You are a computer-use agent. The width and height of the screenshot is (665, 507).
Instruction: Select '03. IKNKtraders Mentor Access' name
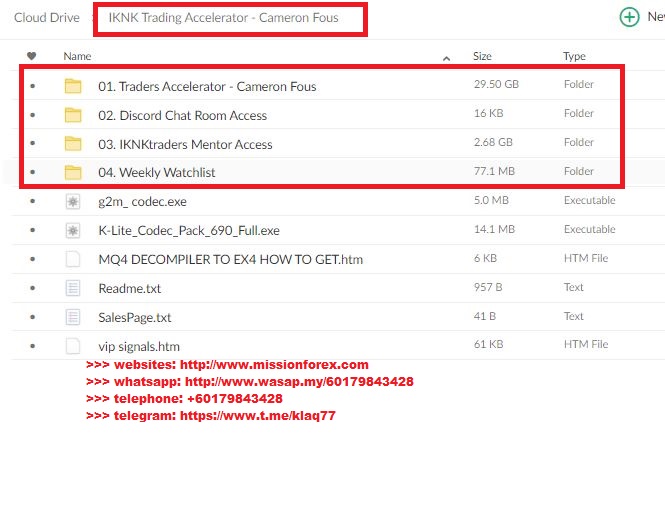coord(185,144)
